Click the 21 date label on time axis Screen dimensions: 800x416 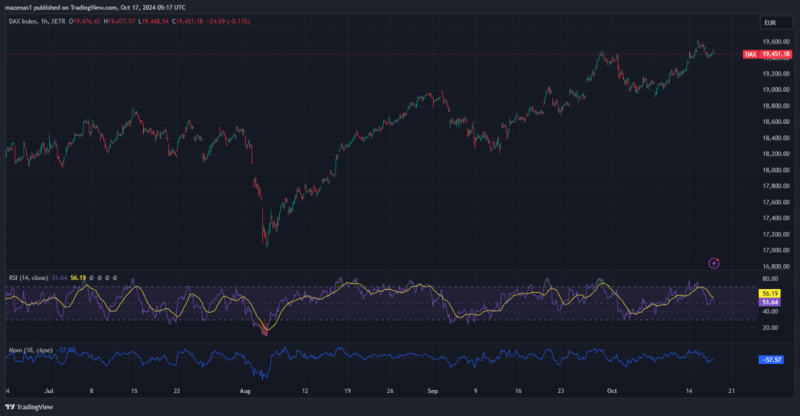732,391
